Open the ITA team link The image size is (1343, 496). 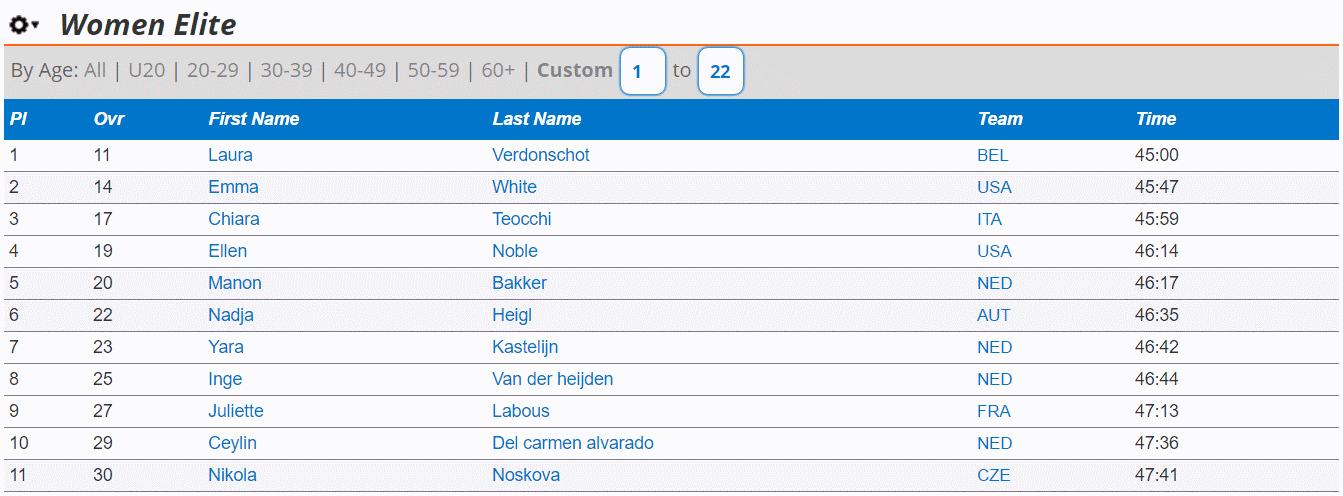click(x=989, y=219)
